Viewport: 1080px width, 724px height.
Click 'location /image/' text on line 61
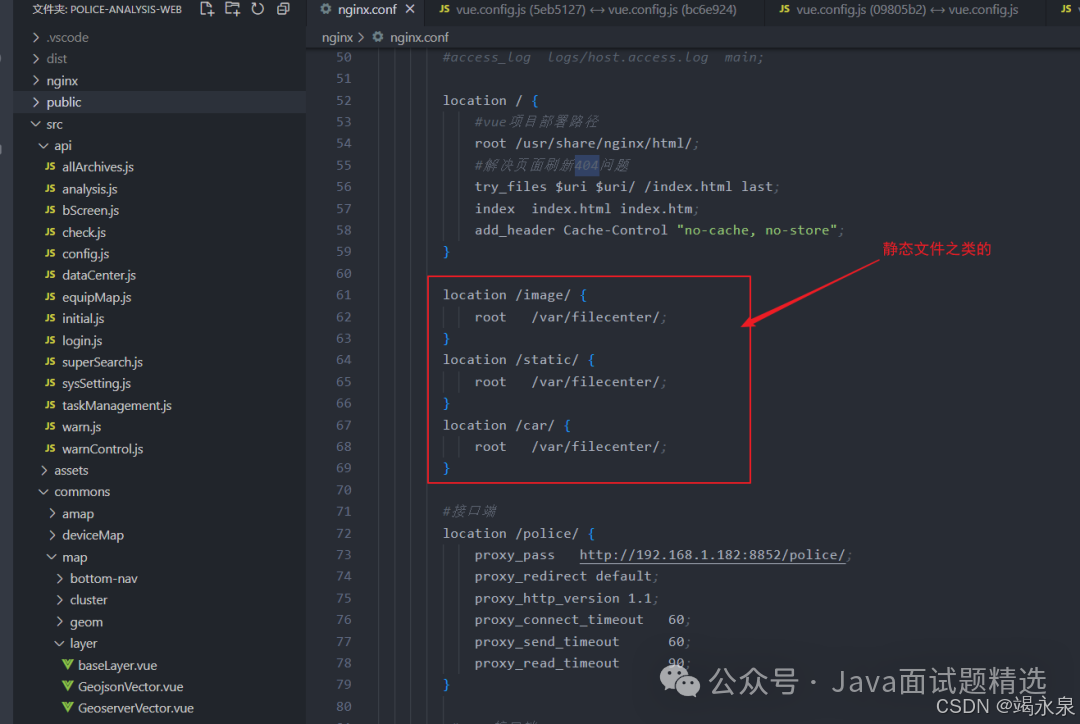coord(507,295)
